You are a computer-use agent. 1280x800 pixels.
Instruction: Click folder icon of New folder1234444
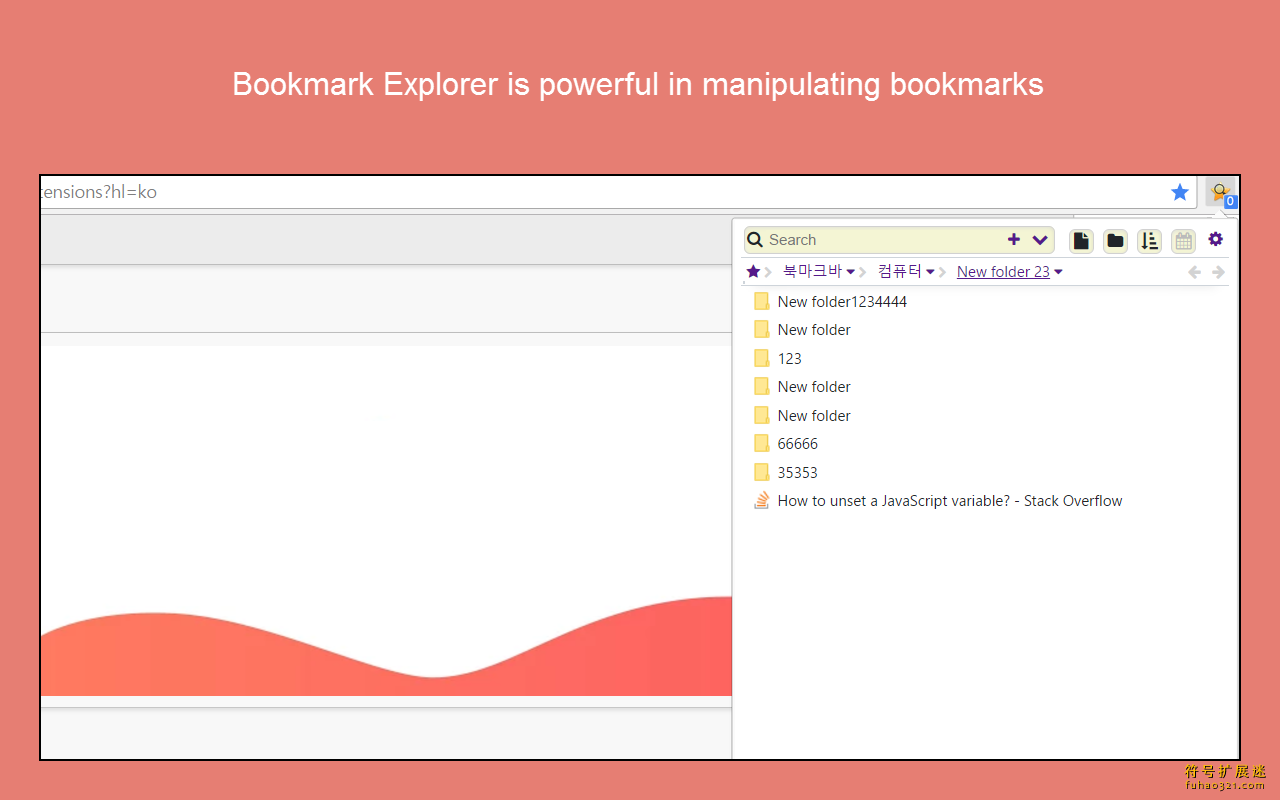pyautogui.click(x=762, y=301)
